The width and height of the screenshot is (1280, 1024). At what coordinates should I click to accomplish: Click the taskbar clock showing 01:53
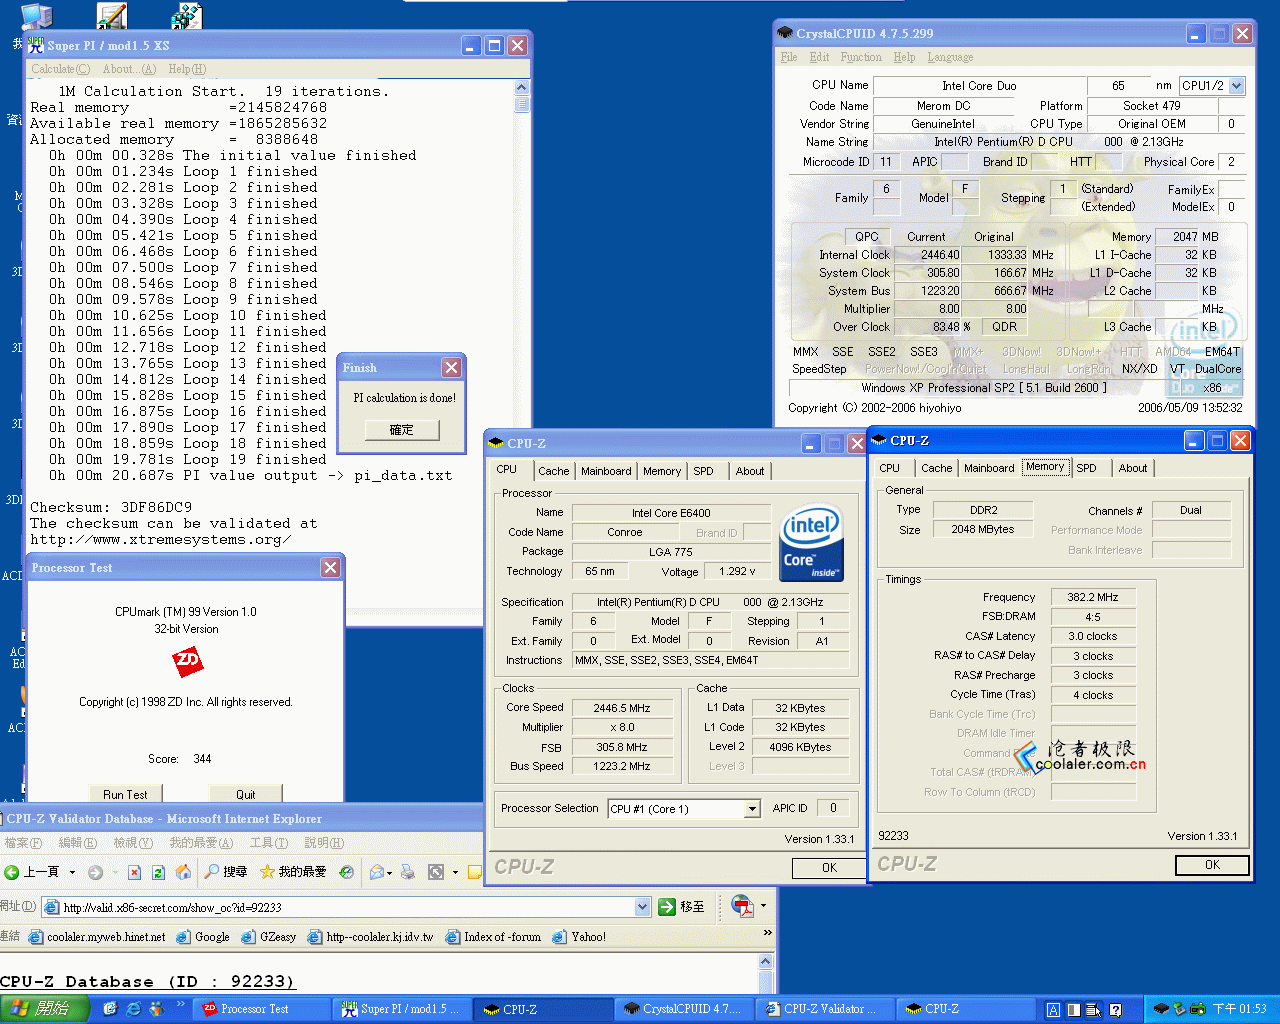(x=1239, y=1010)
